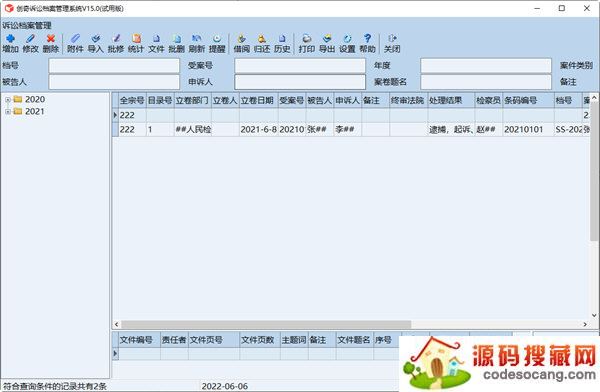Image resolution: width=600 pixels, height=392 pixels.
Task: Click the record count text in status bar
Action: [55, 386]
